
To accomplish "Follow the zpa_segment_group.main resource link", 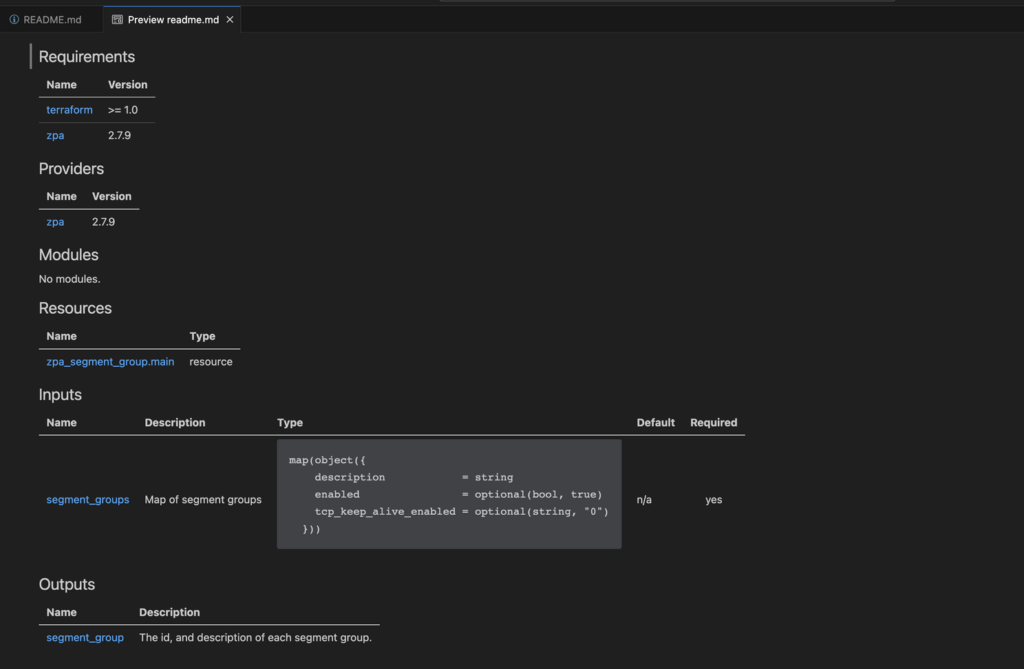I will (110, 362).
